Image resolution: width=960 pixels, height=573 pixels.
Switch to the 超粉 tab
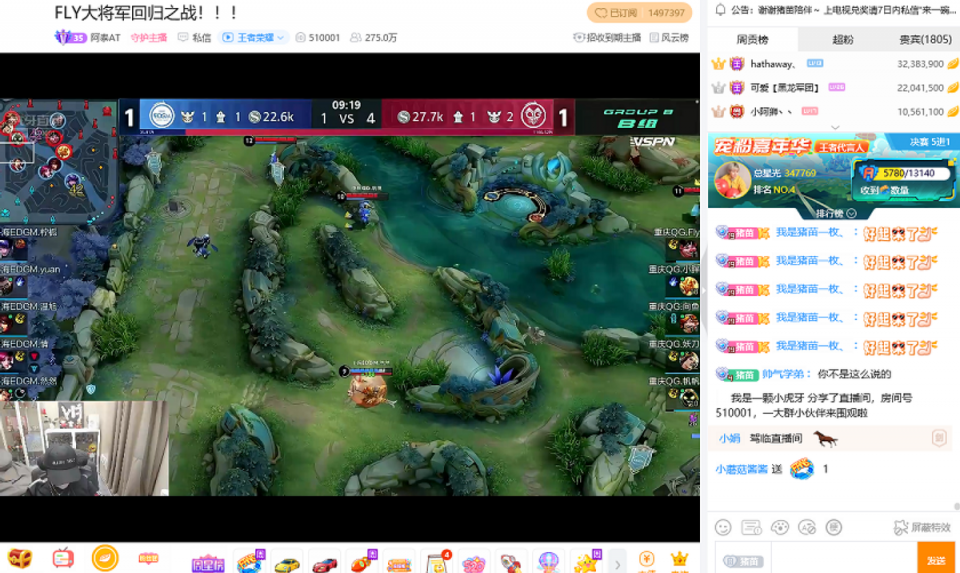click(842, 39)
